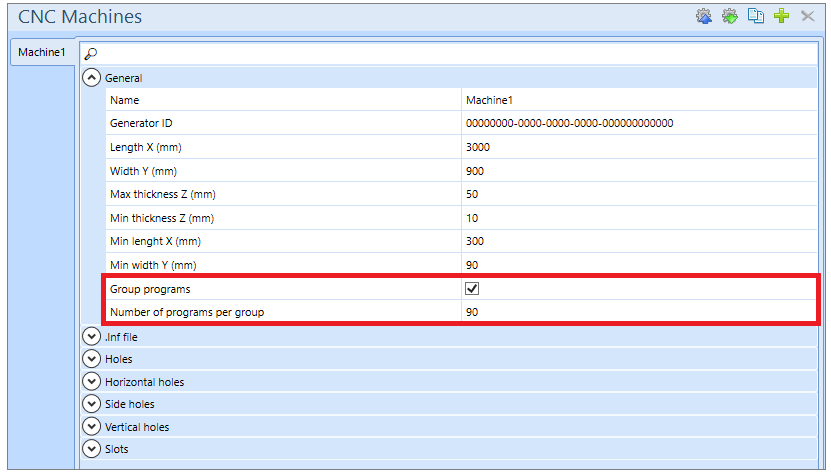
Task: Click the 'Generator ID' label
Action: pyautogui.click(x=141, y=123)
